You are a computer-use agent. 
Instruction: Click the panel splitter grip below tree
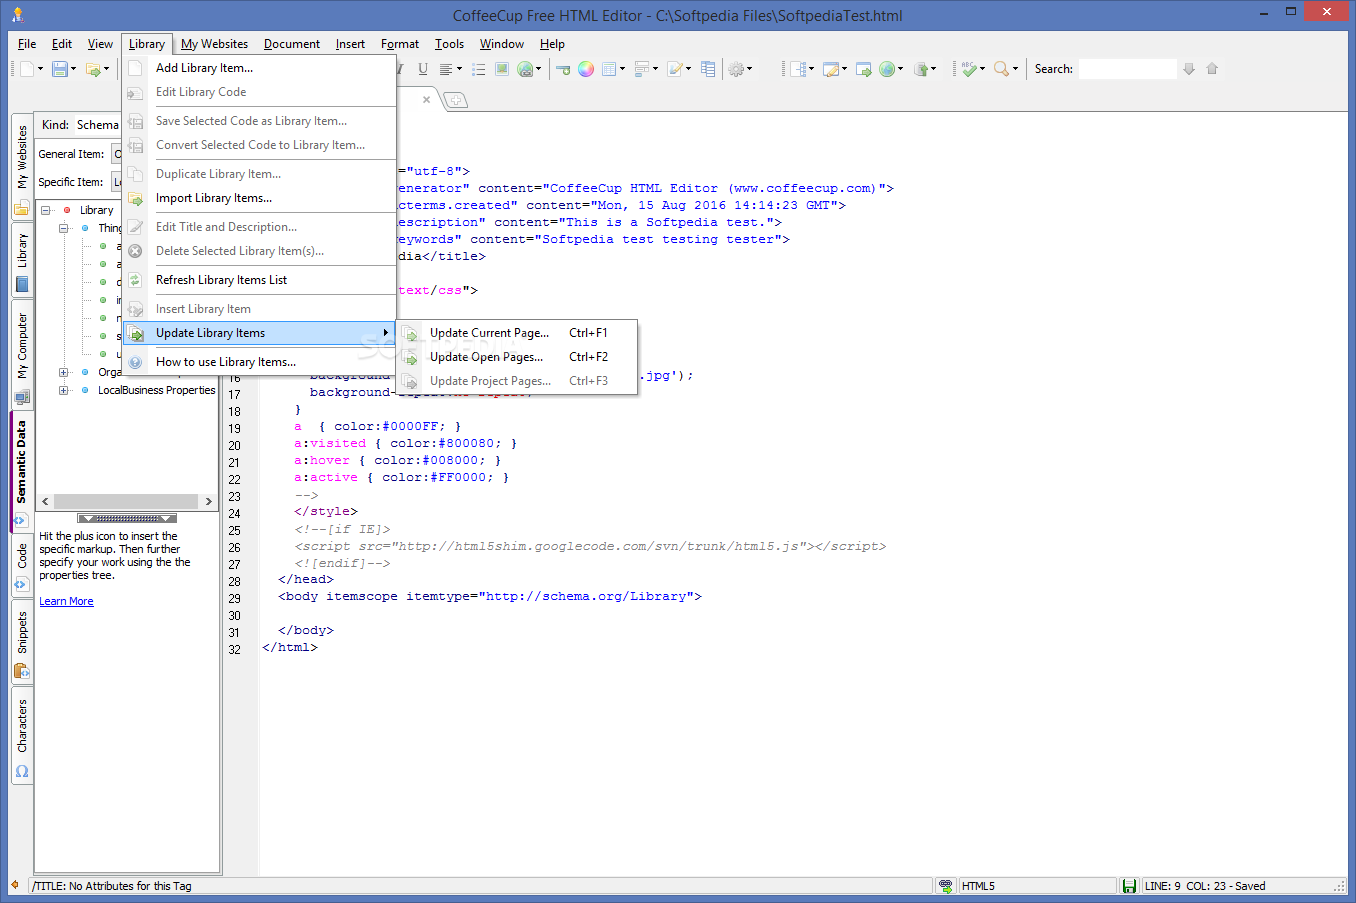tap(127, 519)
